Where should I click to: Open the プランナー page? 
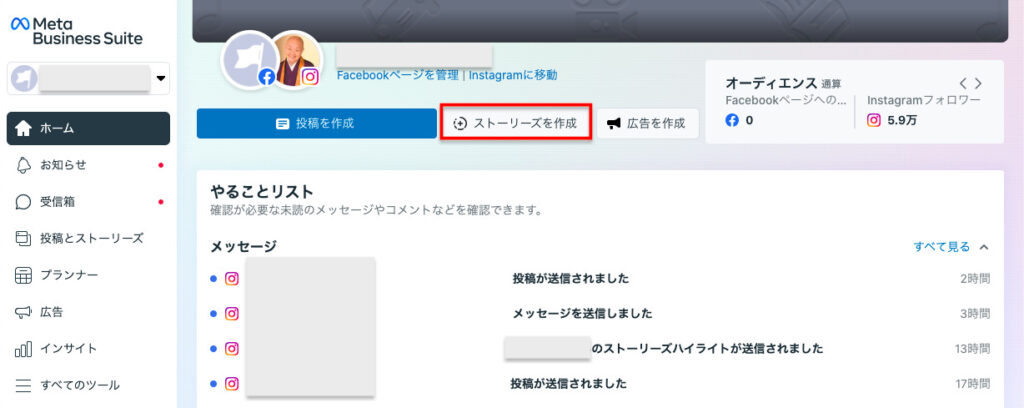88,275
